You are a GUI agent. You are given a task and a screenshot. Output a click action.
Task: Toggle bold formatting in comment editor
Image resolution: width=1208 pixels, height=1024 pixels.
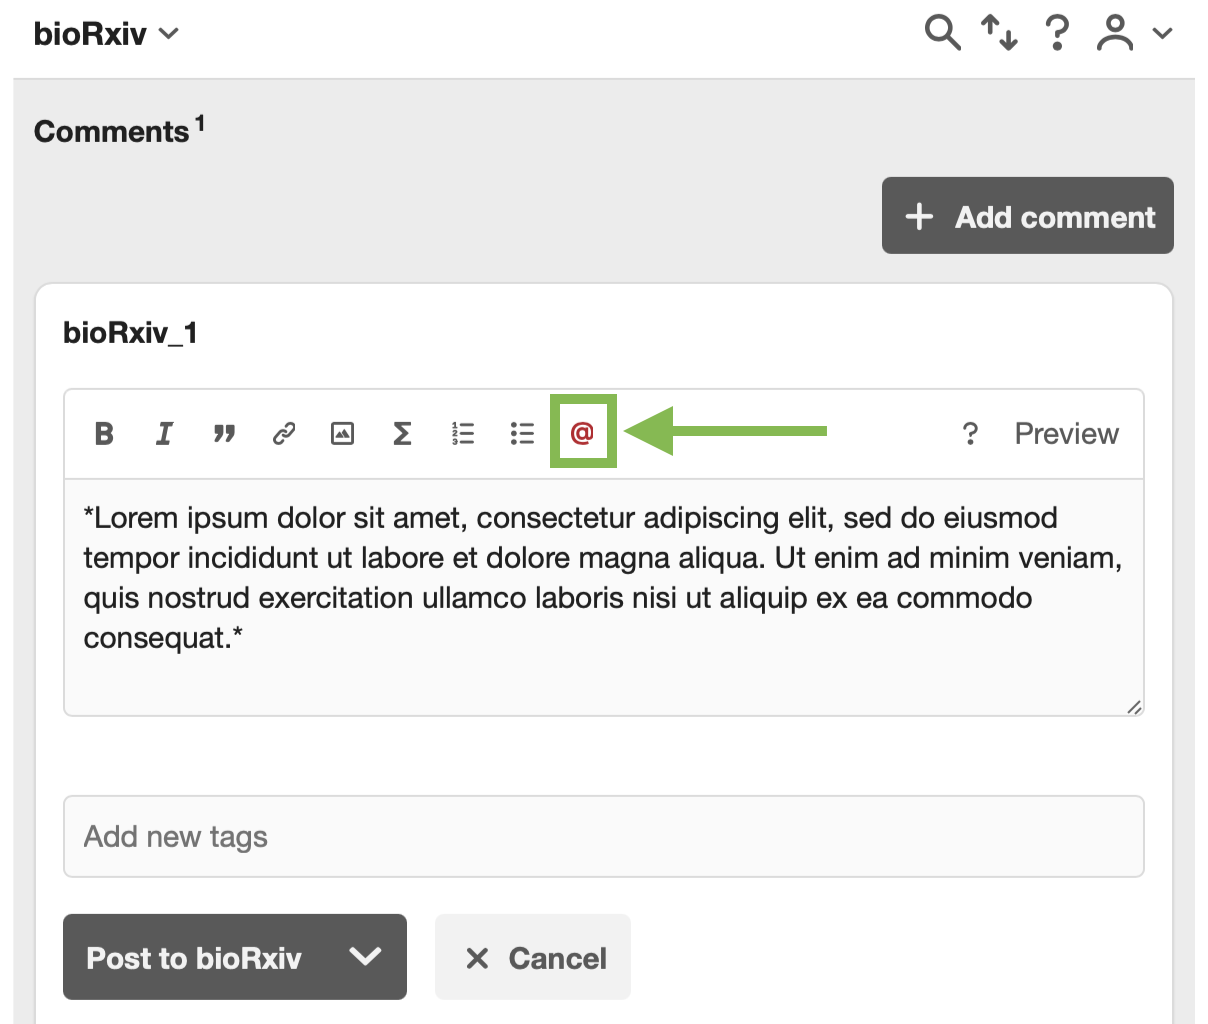coord(104,434)
